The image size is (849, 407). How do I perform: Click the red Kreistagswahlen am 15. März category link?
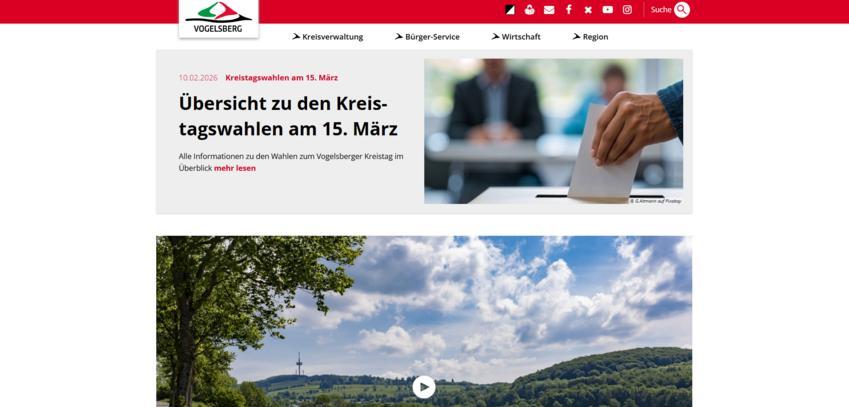[x=282, y=77]
